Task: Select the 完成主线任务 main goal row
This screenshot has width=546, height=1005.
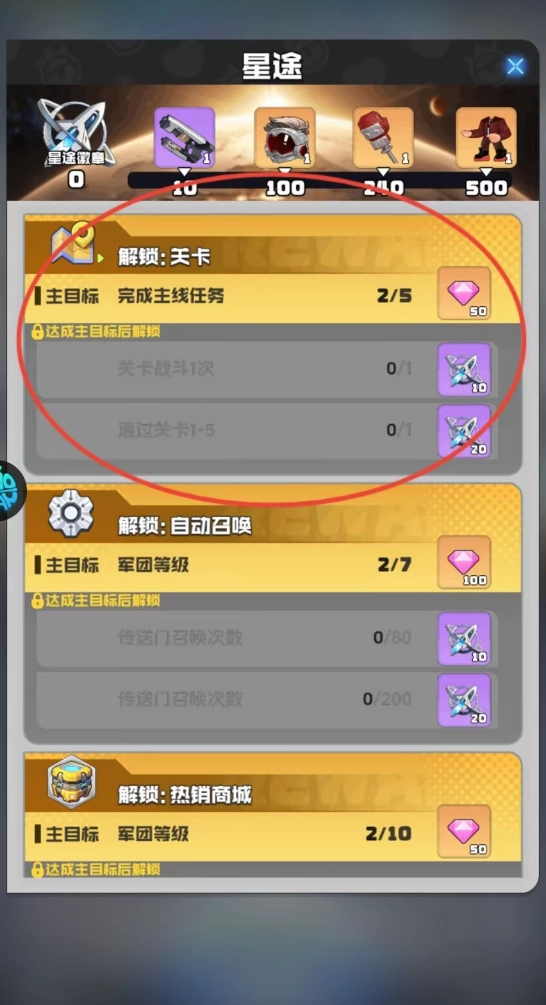Action: point(231,297)
